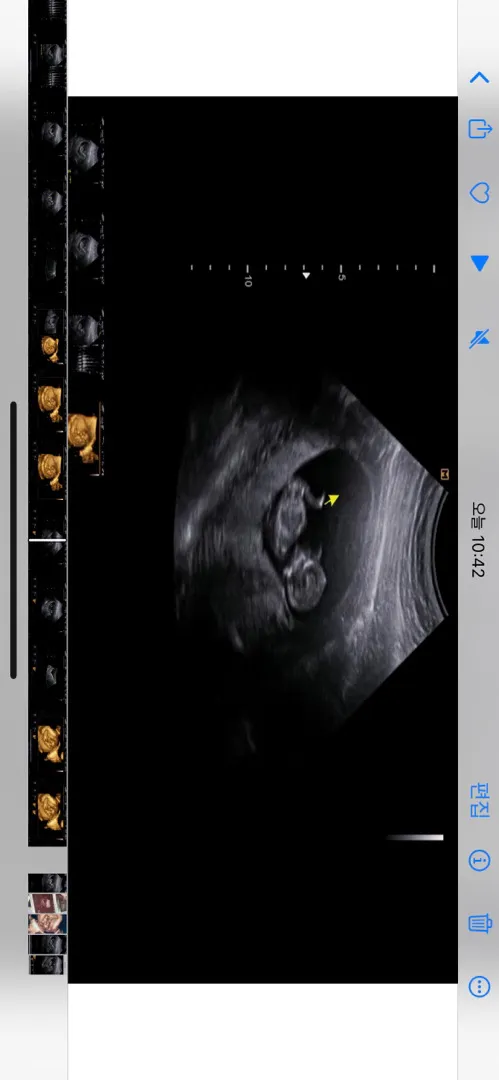The width and height of the screenshot is (499, 1080).
Task: Select the last ultrasound thumbnail in the photo strip
Action: click(x=48, y=964)
